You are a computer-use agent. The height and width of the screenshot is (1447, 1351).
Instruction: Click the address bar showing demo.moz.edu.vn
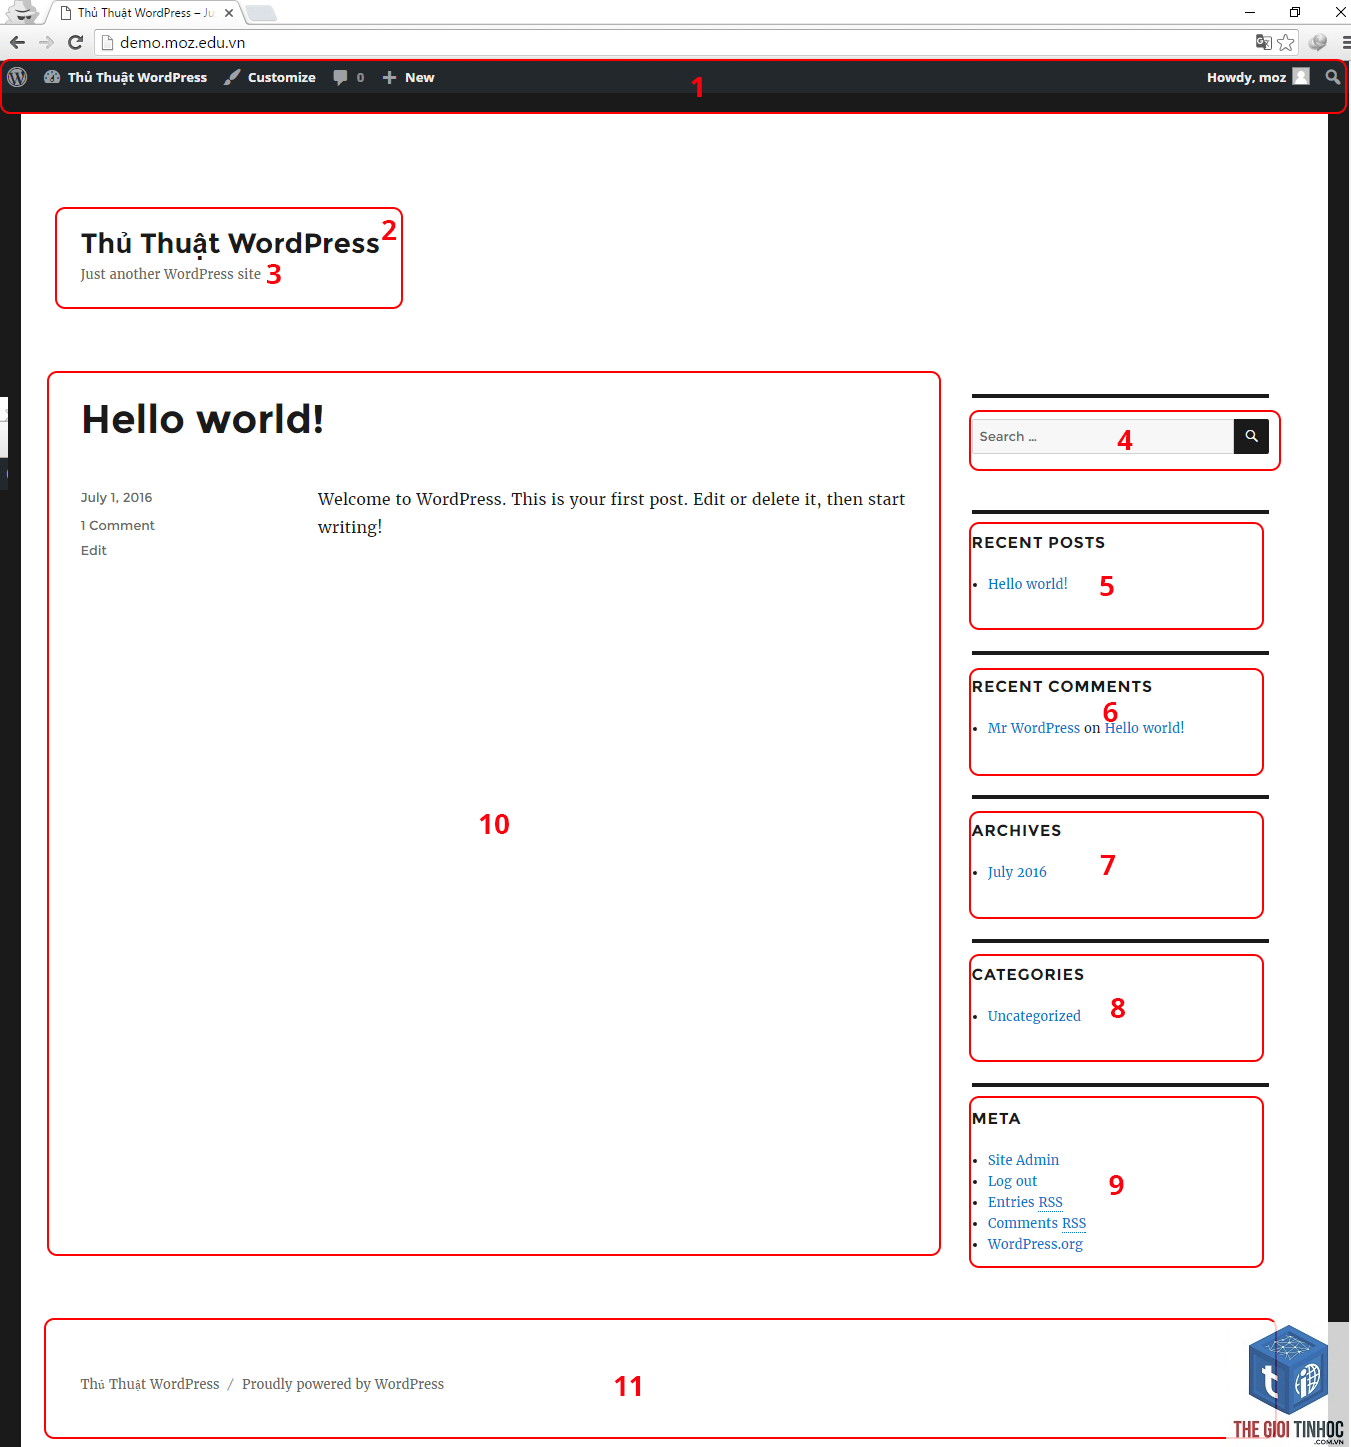coord(670,42)
